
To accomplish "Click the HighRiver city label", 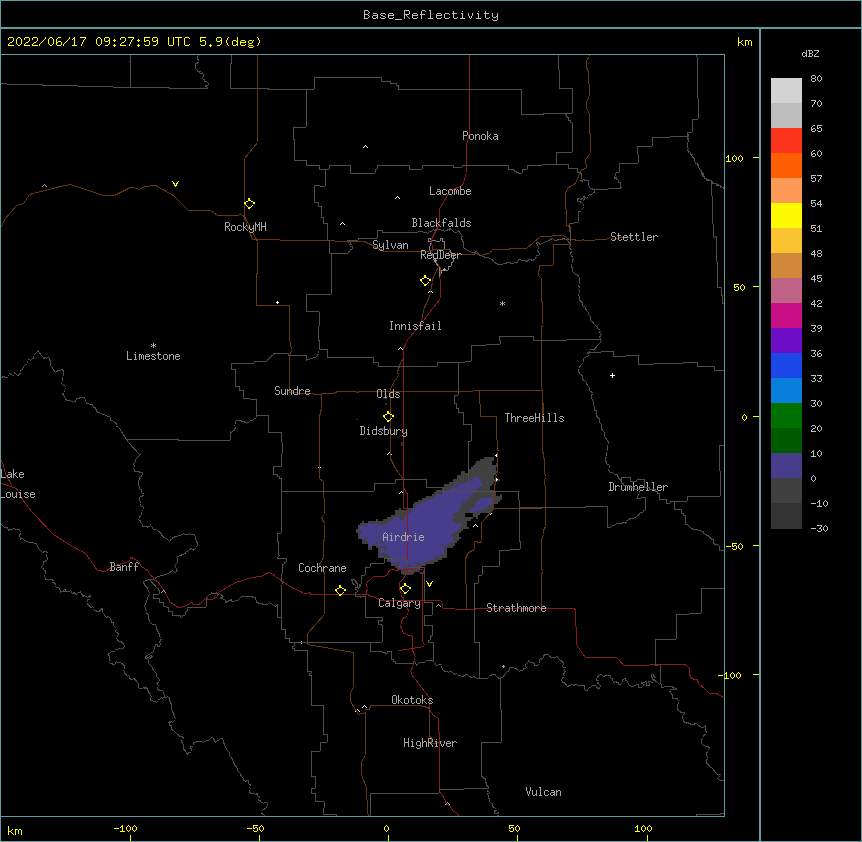I will tap(430, 743).
